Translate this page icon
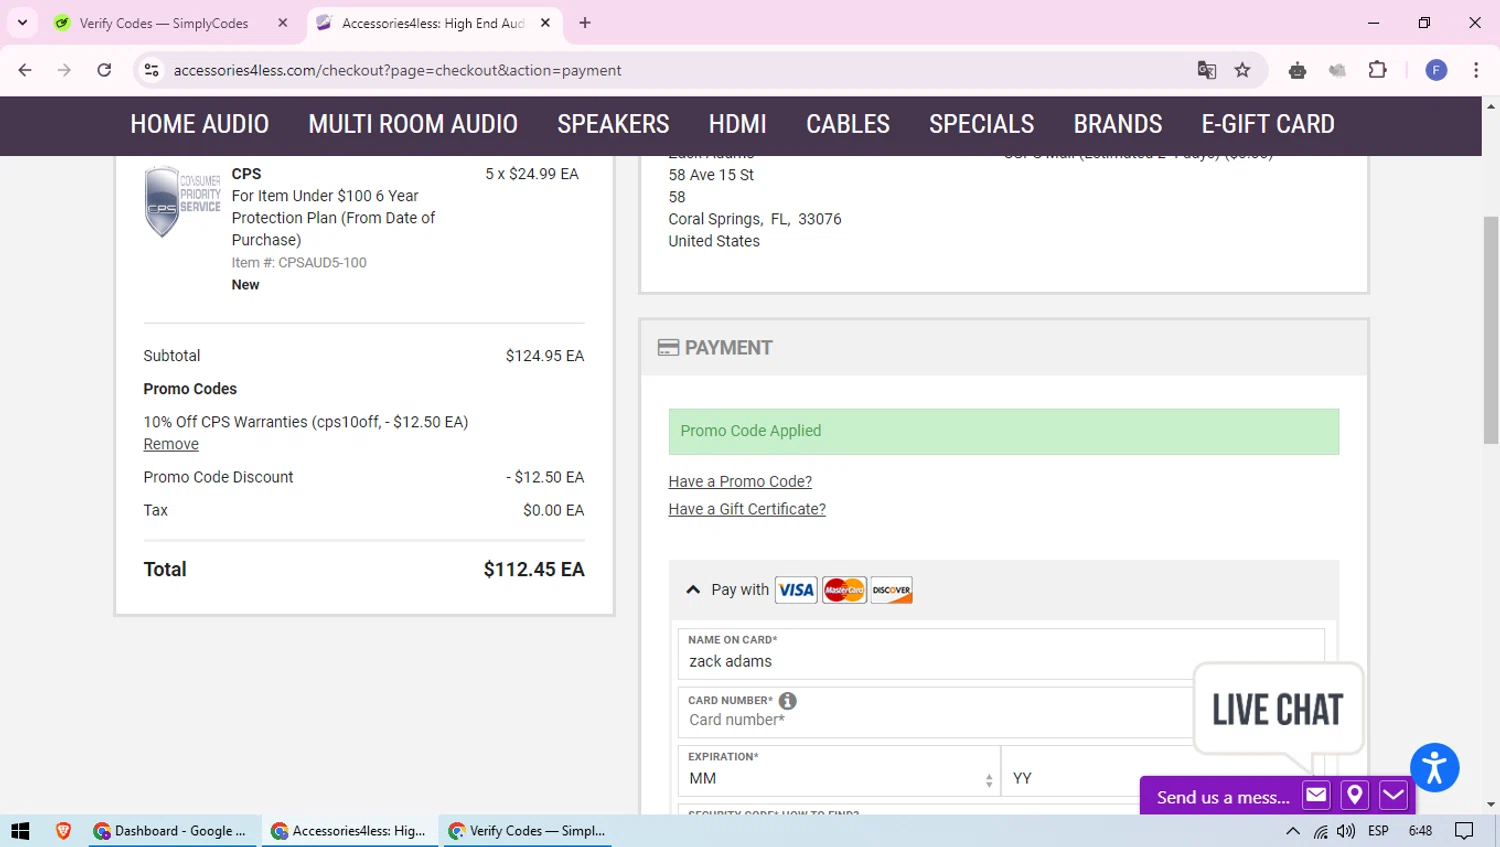Viewport: 1500px width, 847px height. click(x=1207, y=70)
